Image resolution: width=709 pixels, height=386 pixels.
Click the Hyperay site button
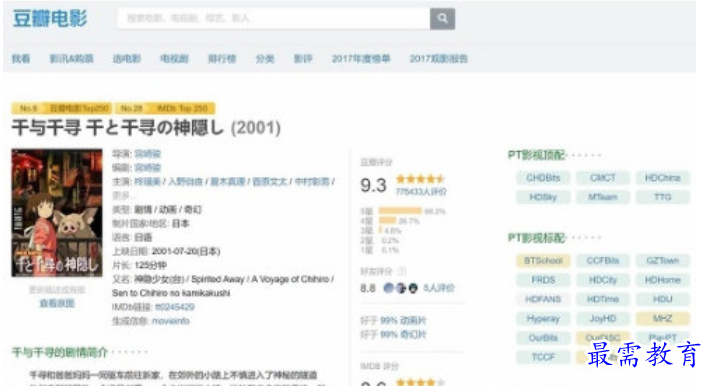coord(543,319)
